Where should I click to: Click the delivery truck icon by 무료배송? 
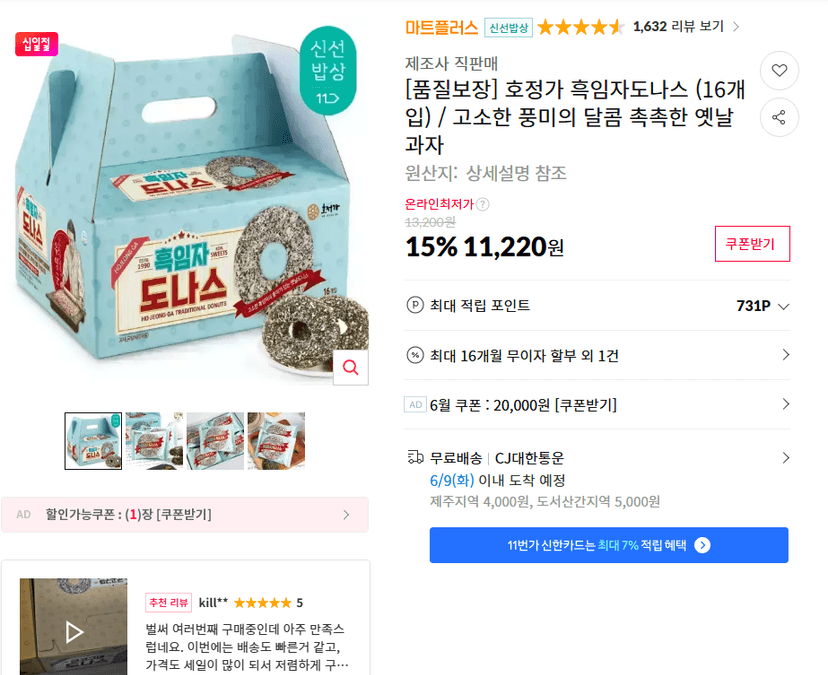416,457
